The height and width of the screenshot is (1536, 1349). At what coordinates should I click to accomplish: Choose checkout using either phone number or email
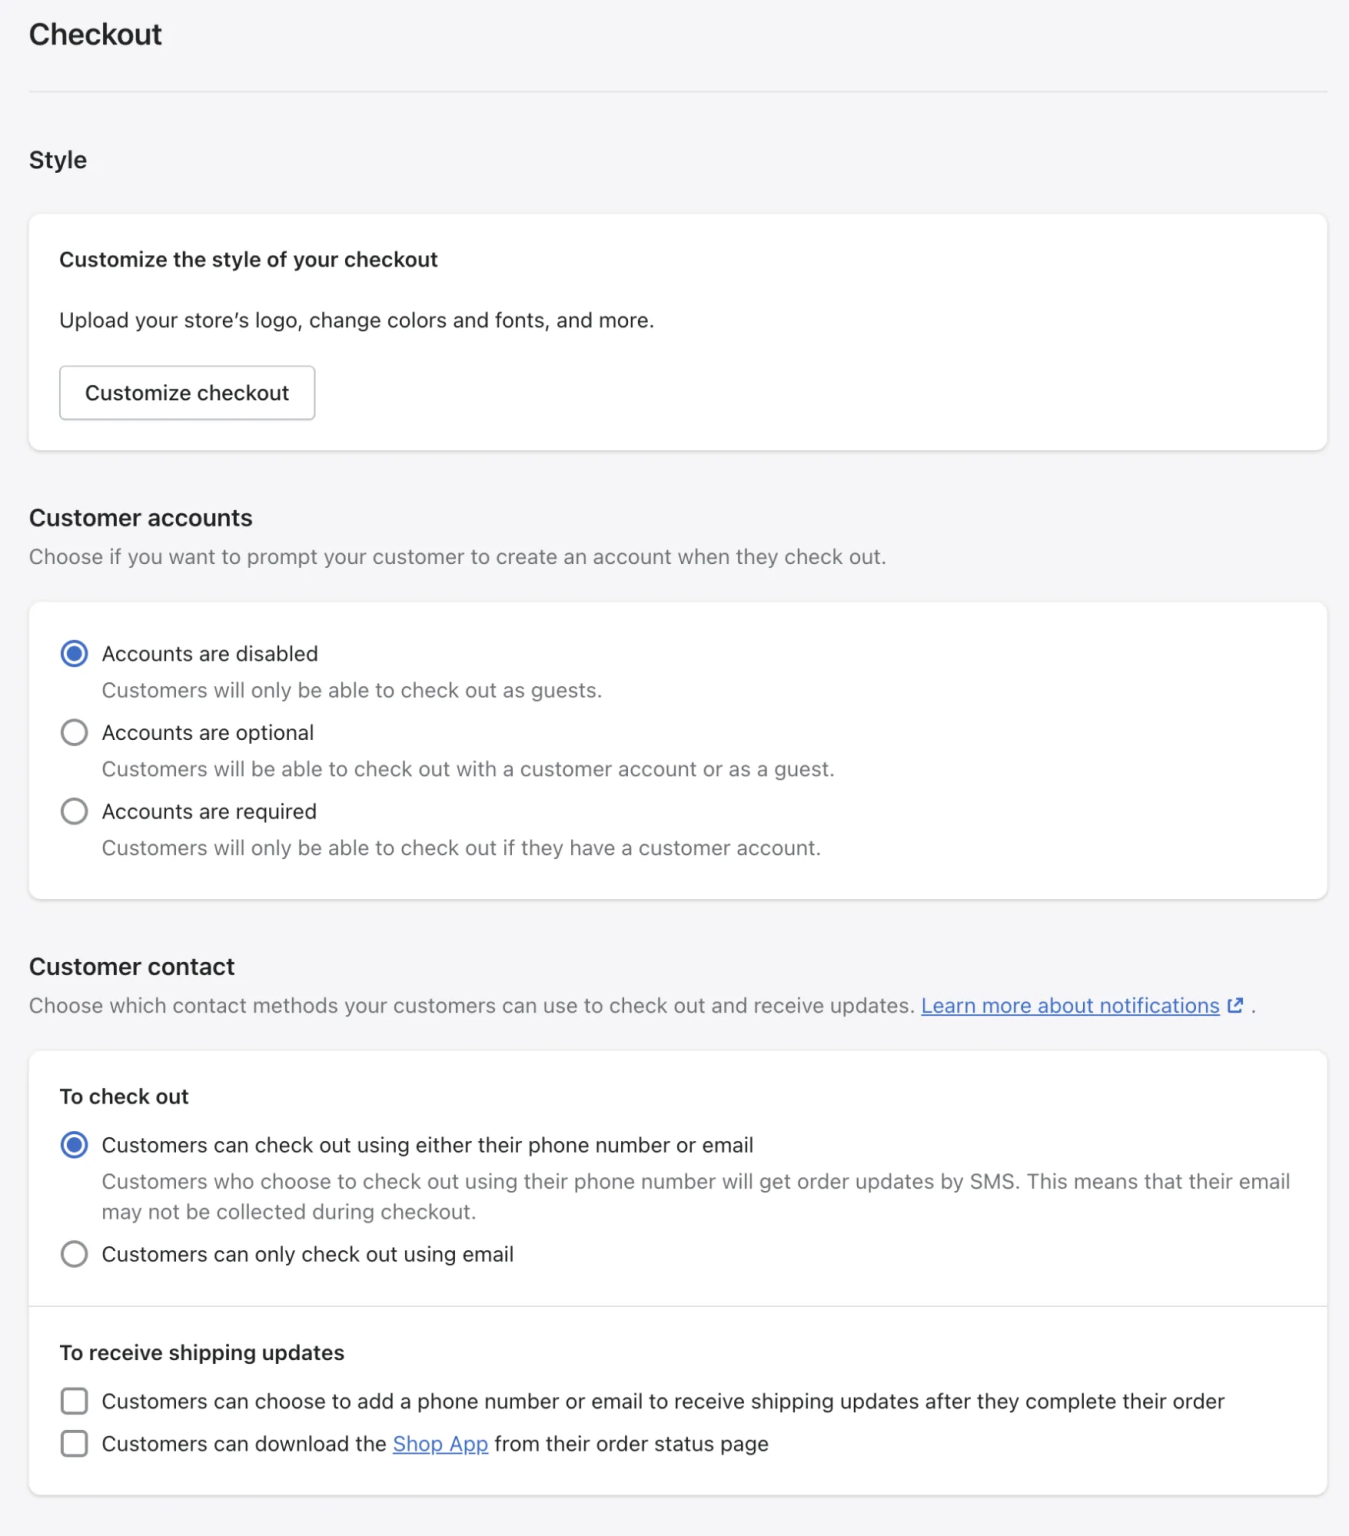pyautogui.click(x=74, y=1145)
